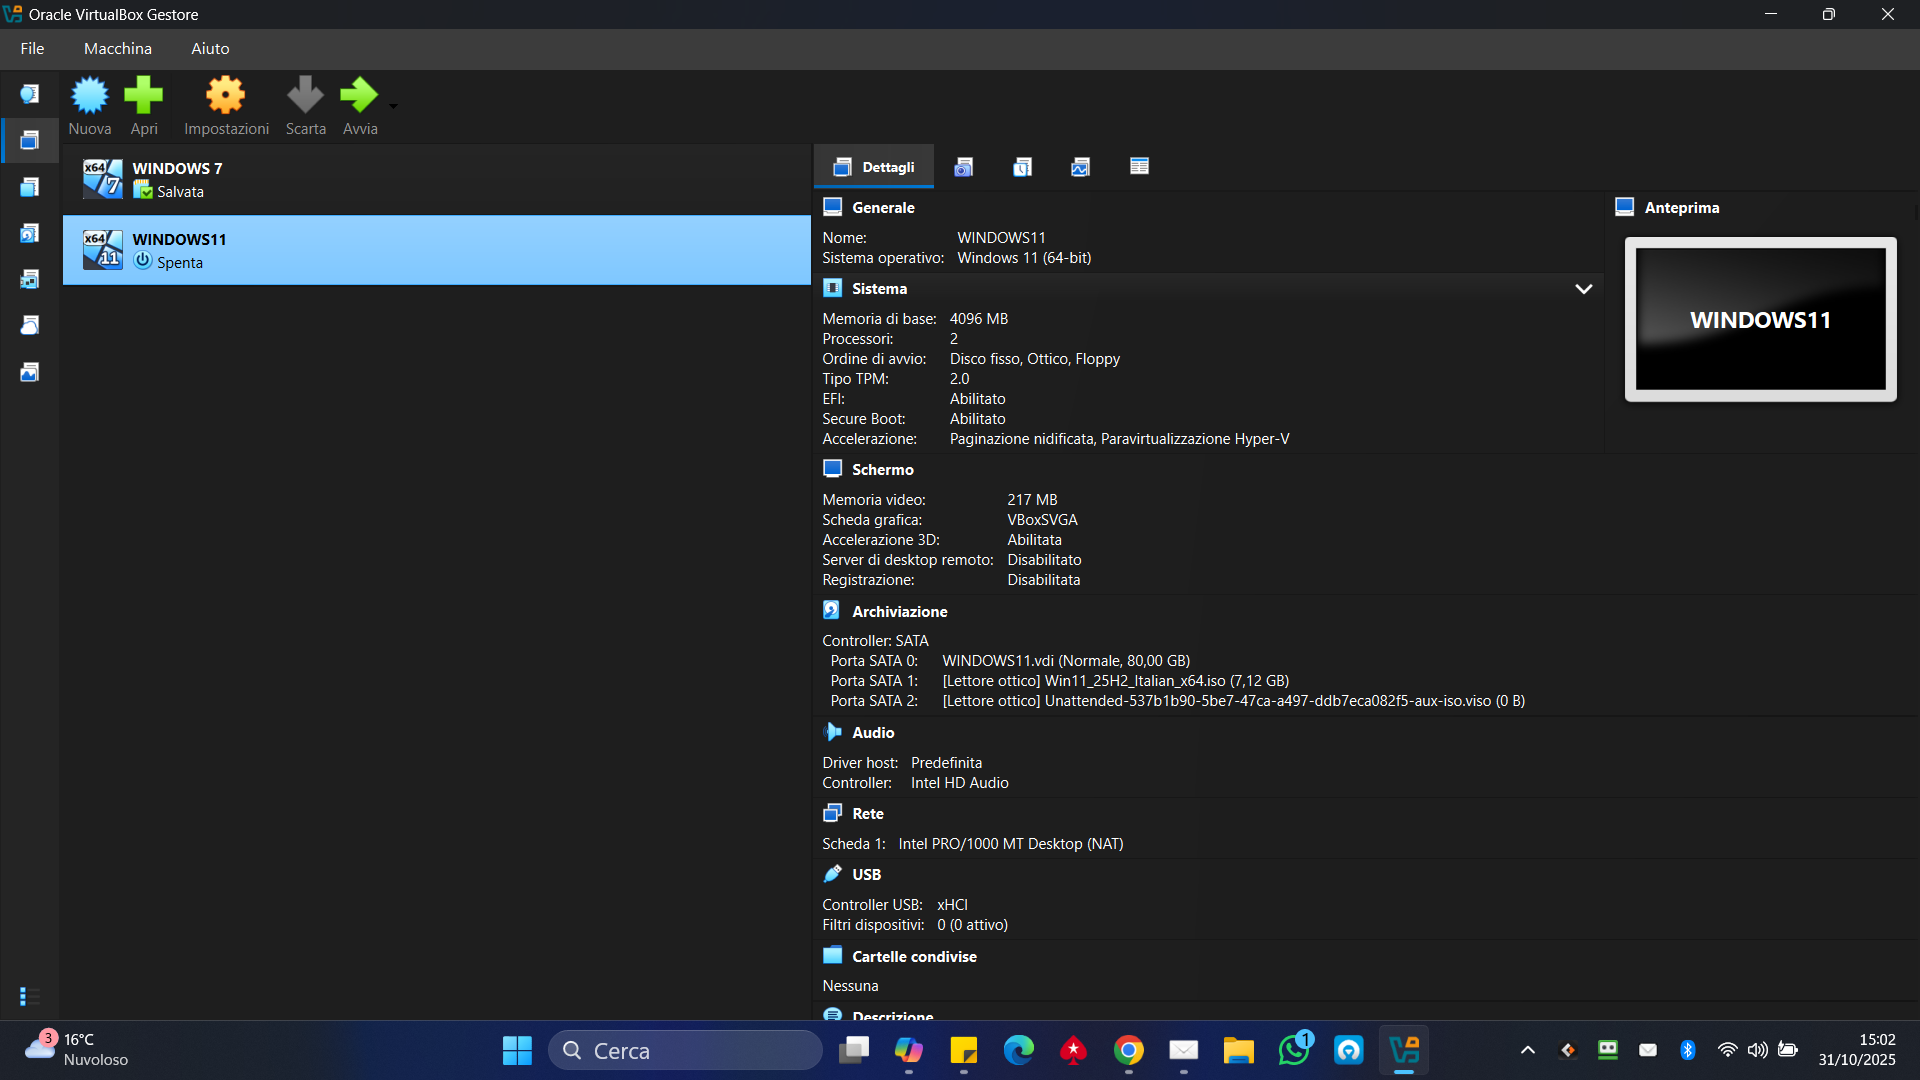Click the Intel HD Audio controller value
The image size is (1920, 1080).
tap(960, 783)
